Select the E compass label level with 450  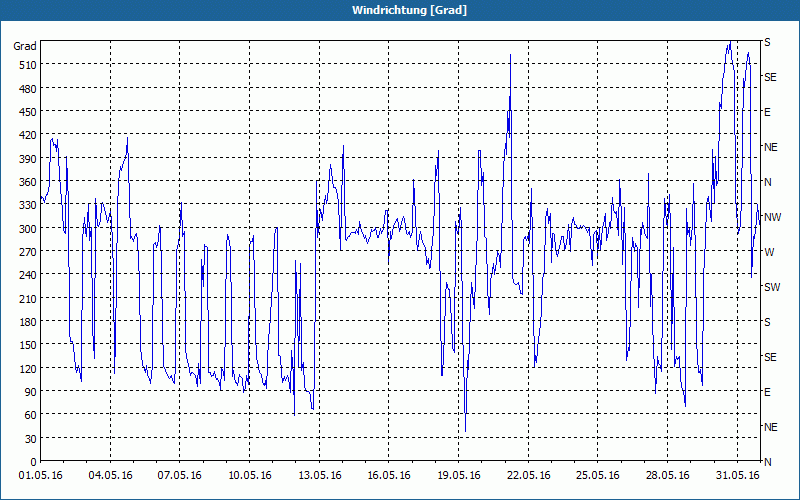click(x=767, y=112)
